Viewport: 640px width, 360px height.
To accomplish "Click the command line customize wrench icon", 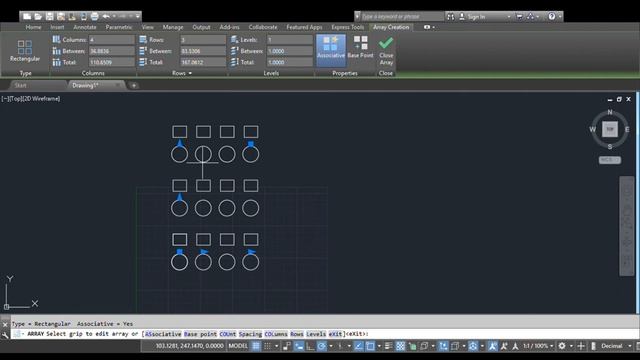I will click(5, 335).
